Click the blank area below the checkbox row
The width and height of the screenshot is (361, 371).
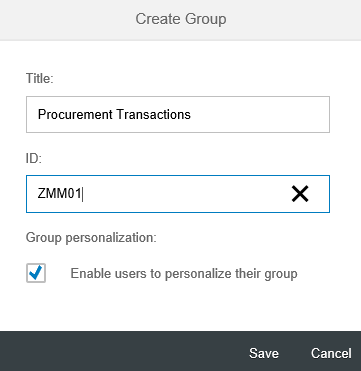[180, 307]
